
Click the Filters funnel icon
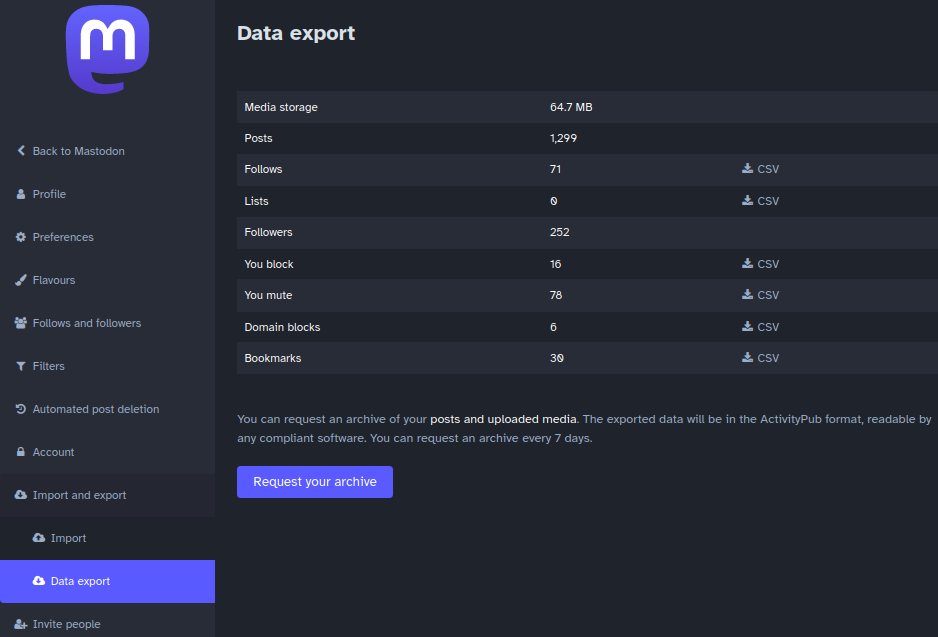[x=21, y=366]
